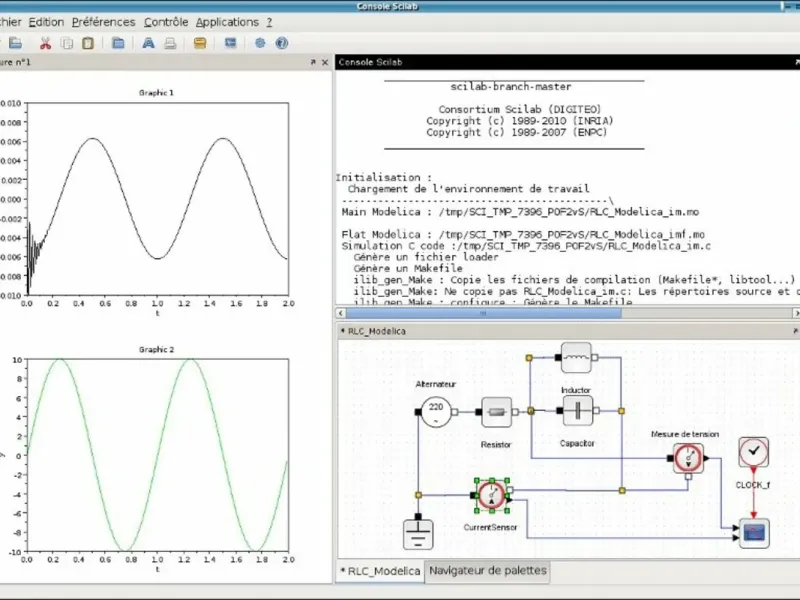Click the Cut scissors icon in toolbar

click(x=45, y=43)
